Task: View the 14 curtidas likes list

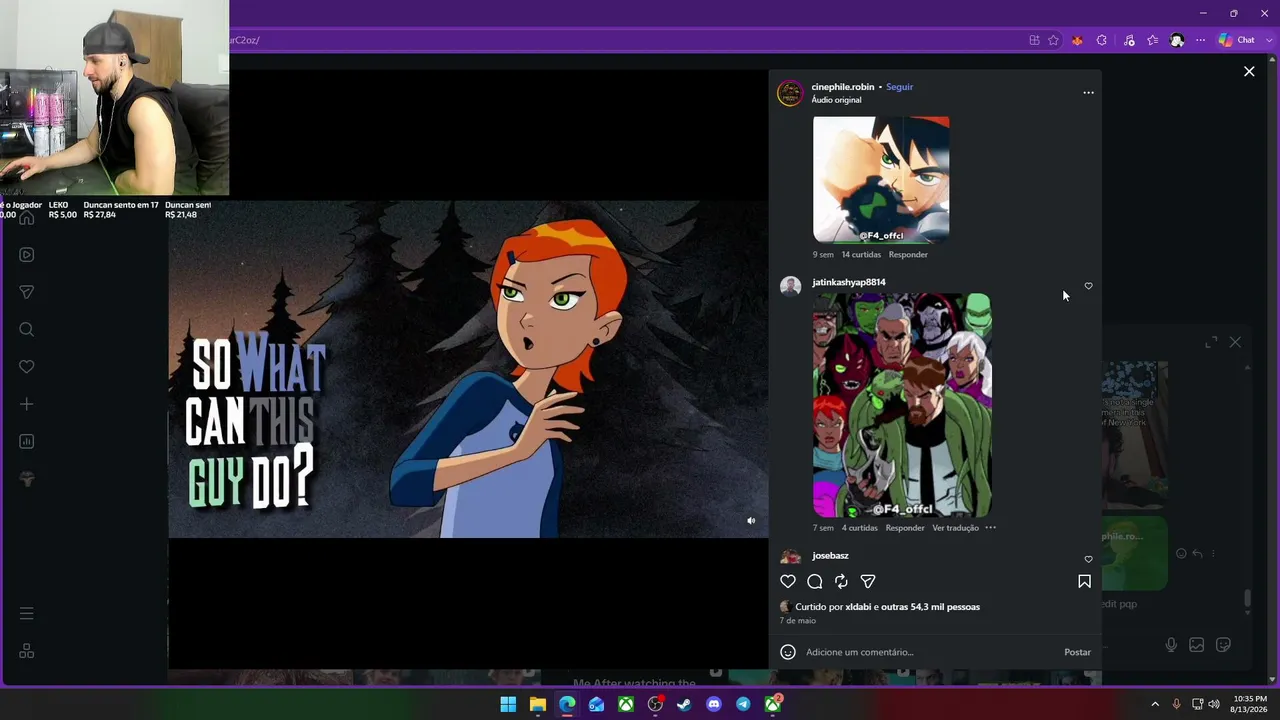Action: click(861, 255)
